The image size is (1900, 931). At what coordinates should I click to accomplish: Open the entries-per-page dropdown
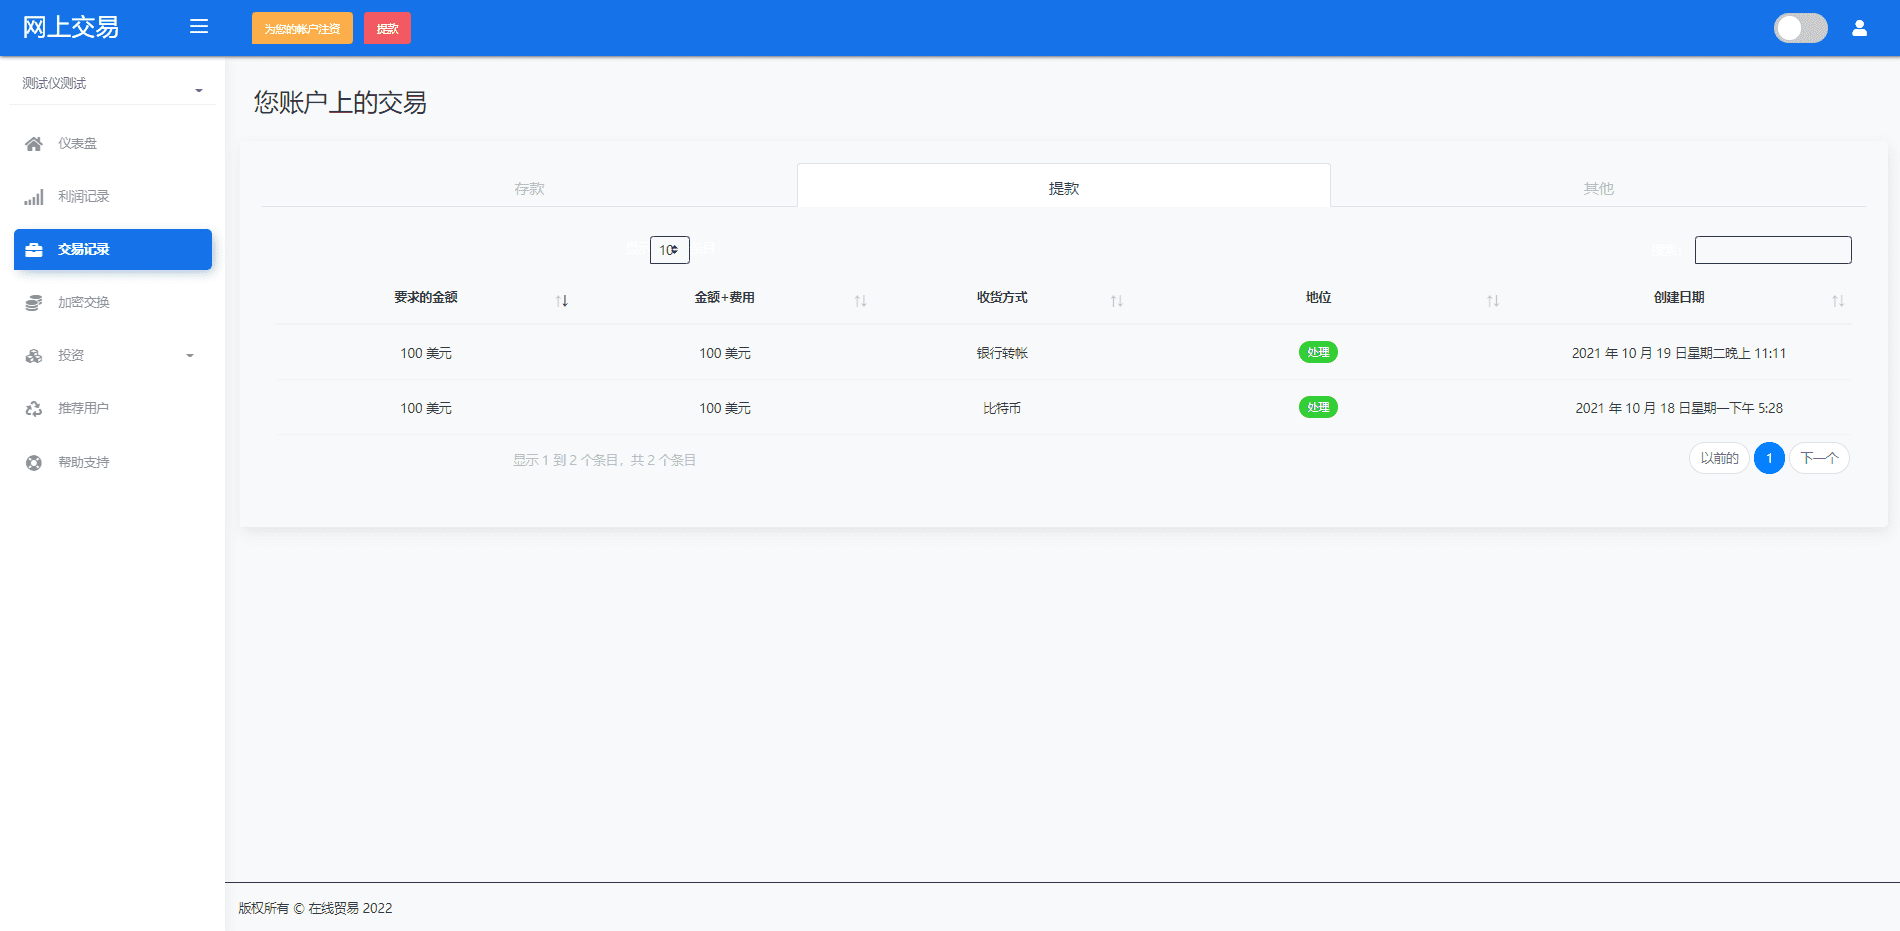point(669,250)
